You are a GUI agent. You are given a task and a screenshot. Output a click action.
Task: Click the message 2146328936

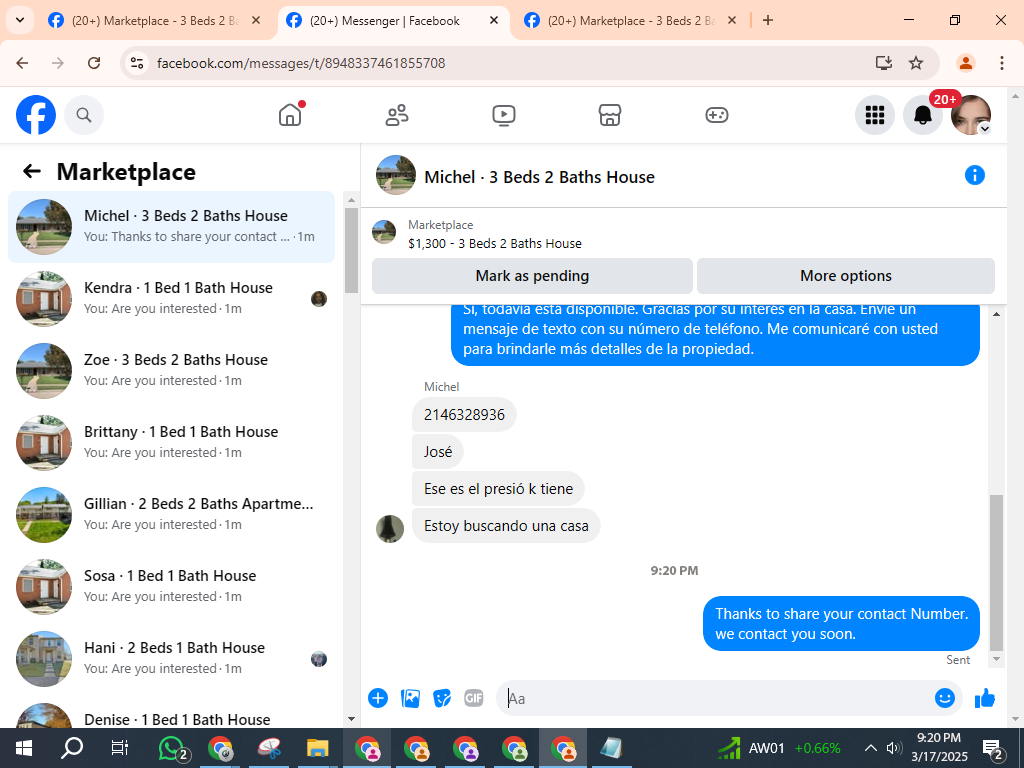pos(464,415)
